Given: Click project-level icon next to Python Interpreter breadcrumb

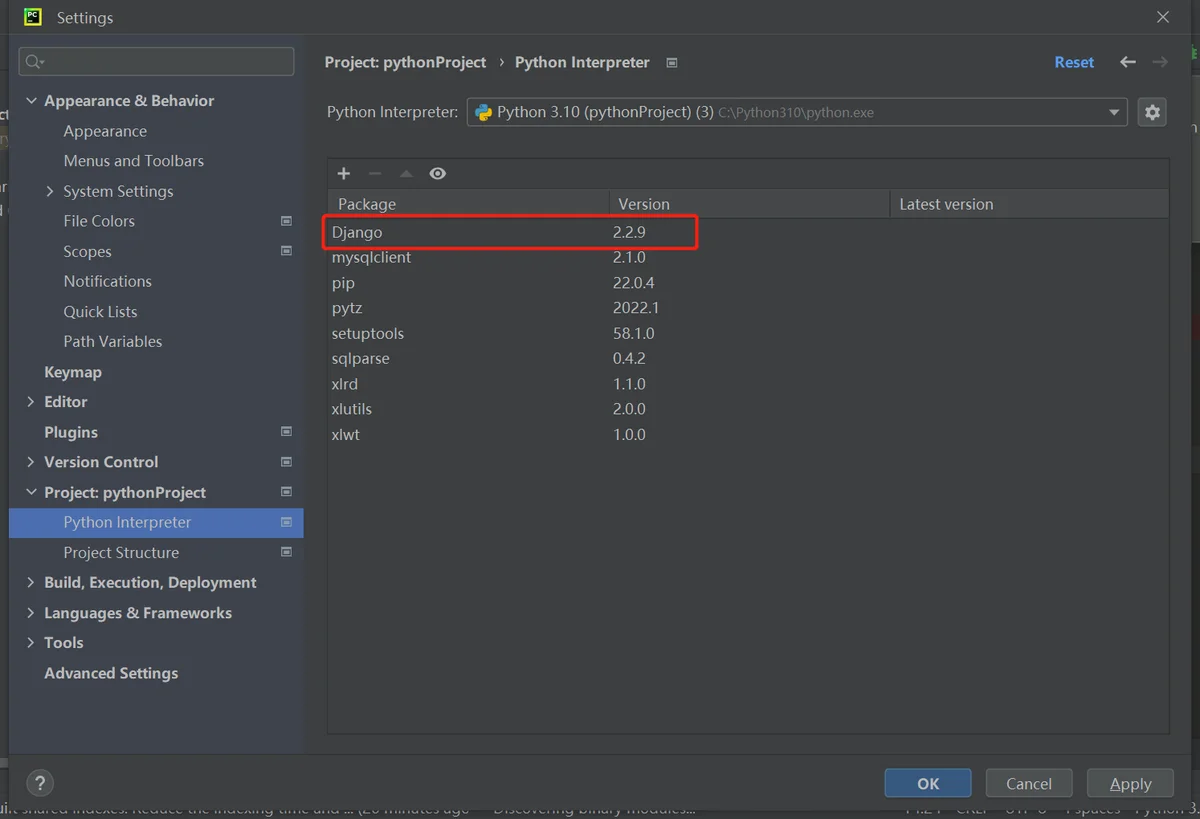Looking at the screenshot, I should (x=672, y=62).
